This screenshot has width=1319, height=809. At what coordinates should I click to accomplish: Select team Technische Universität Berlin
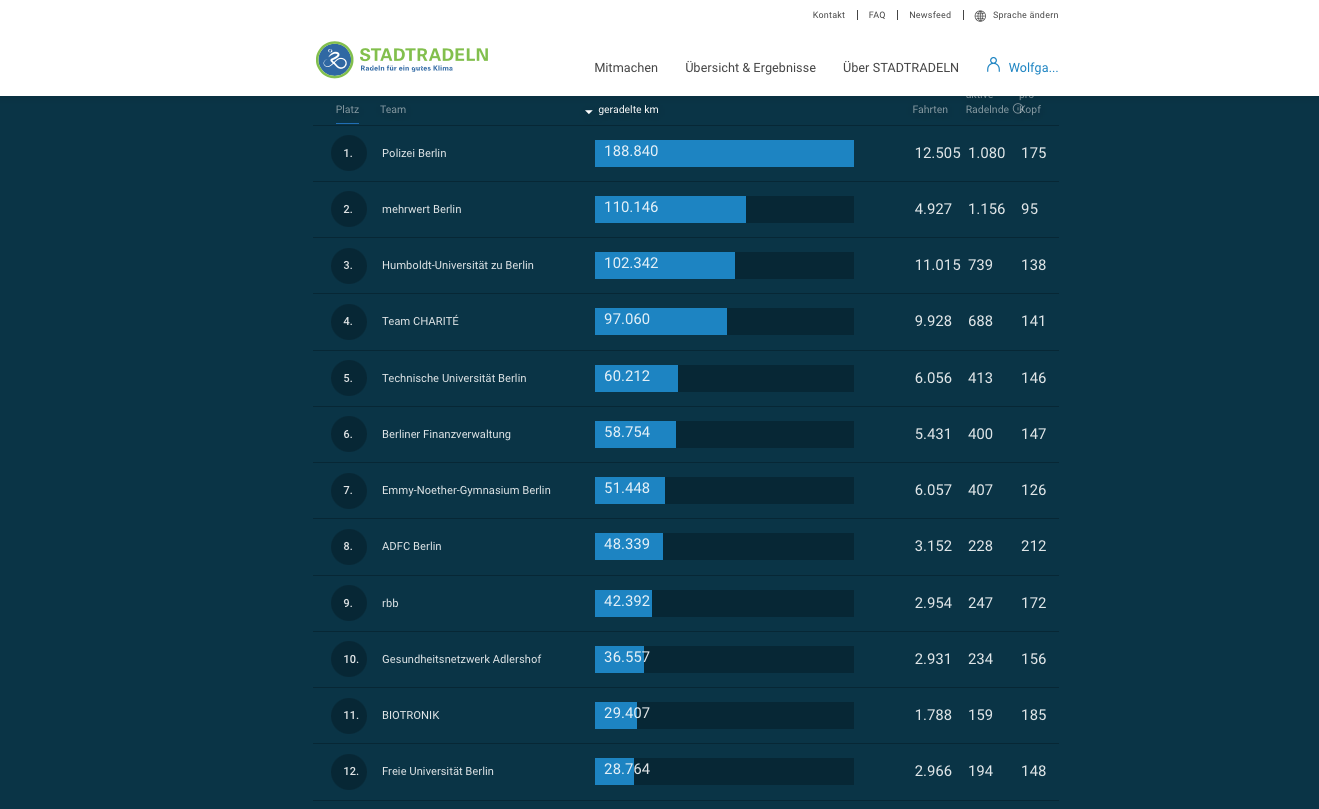coord(454,378)
